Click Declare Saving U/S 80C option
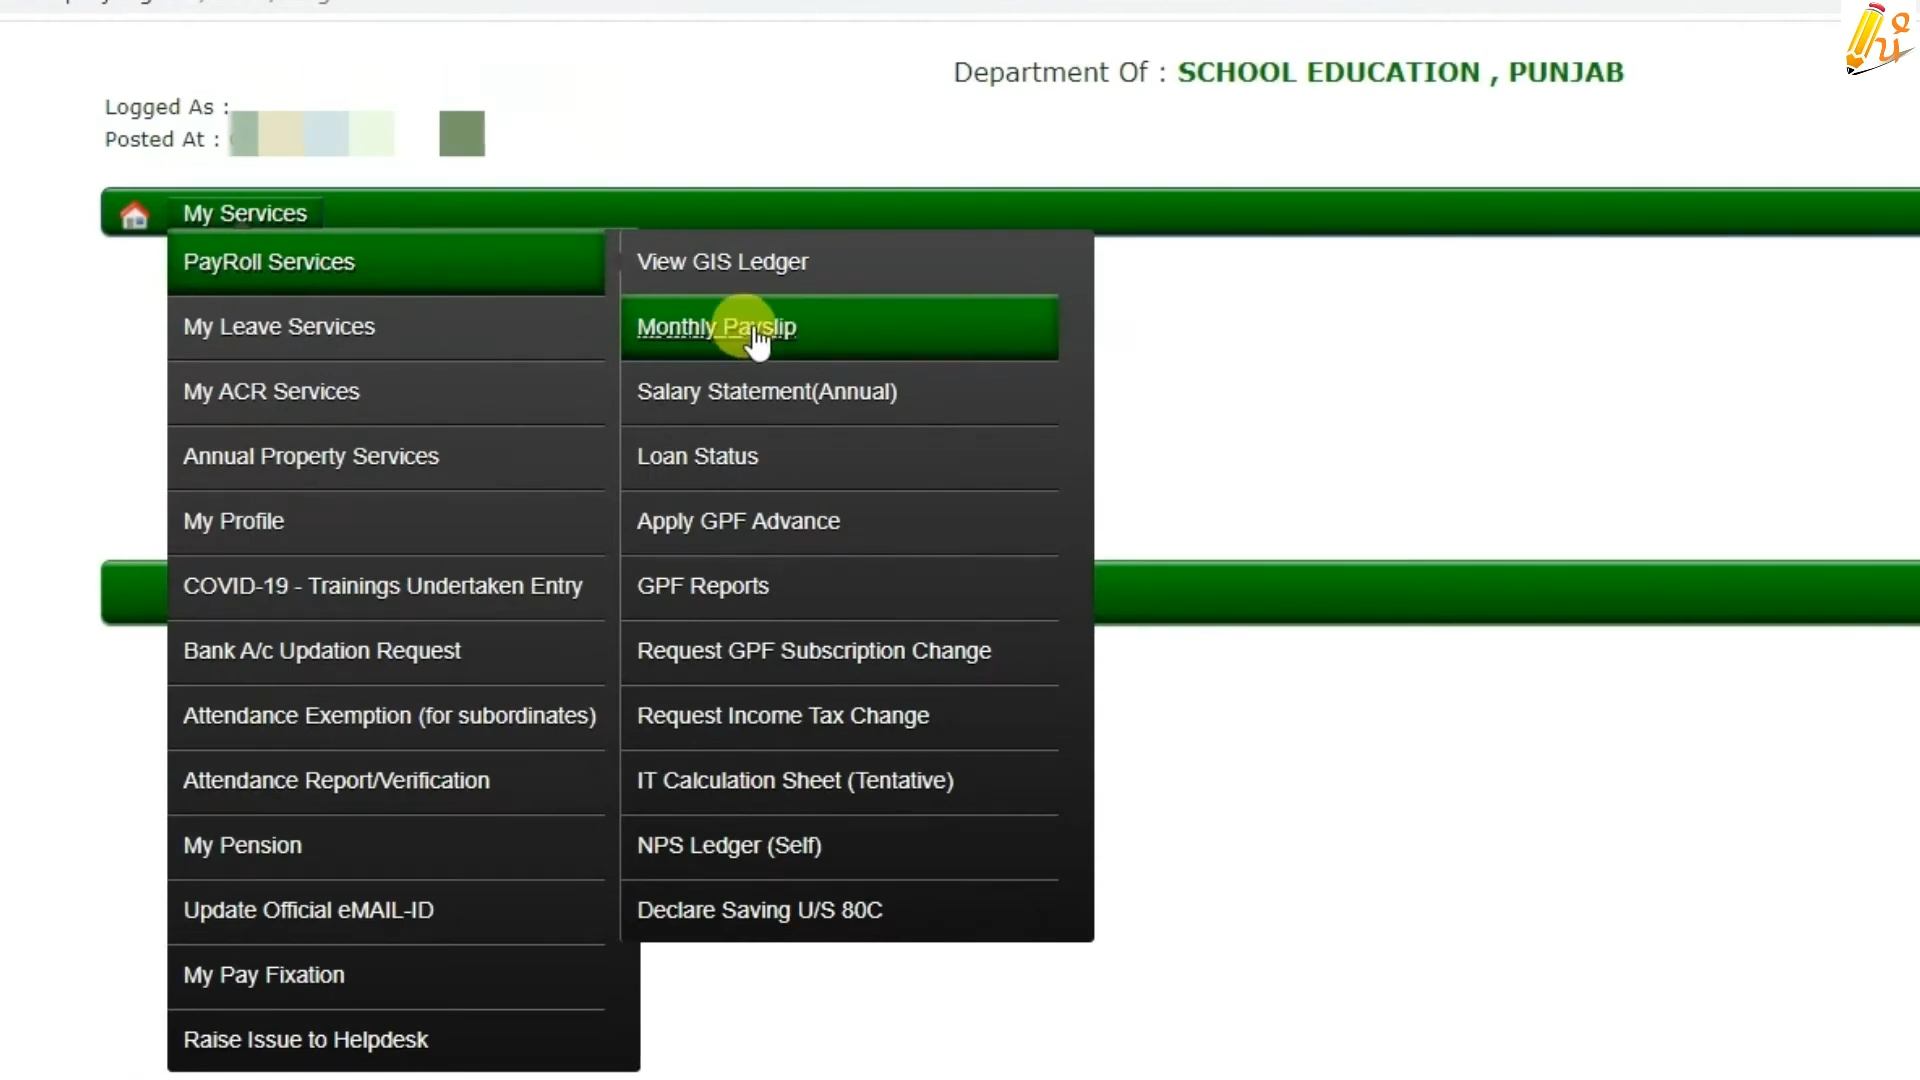Screen dimensions: 1920x1080 pyautogui.click(x=760, y=910)
